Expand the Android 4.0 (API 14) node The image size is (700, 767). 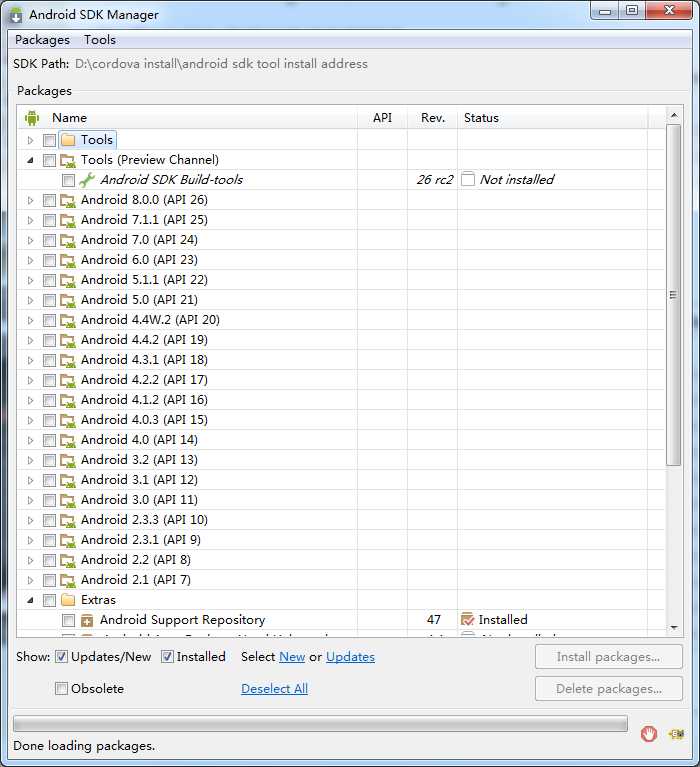click(30, 441)
